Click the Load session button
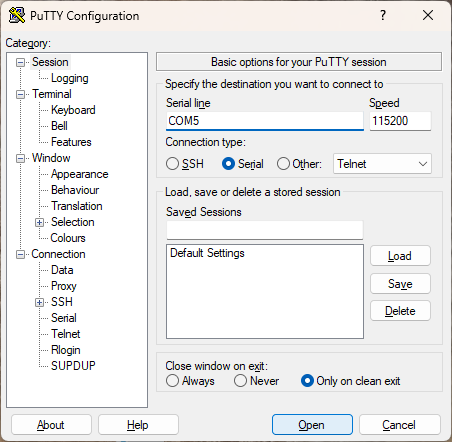Screen dimensions: 452x442 pos(400,256)
